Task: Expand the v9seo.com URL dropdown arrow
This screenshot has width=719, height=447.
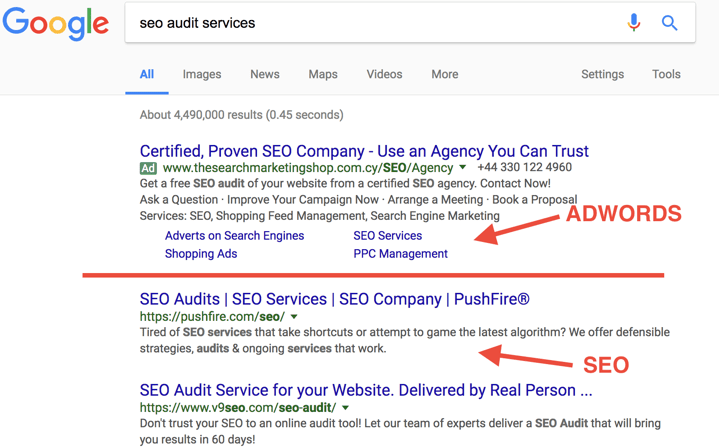Action: click(346, 408)
